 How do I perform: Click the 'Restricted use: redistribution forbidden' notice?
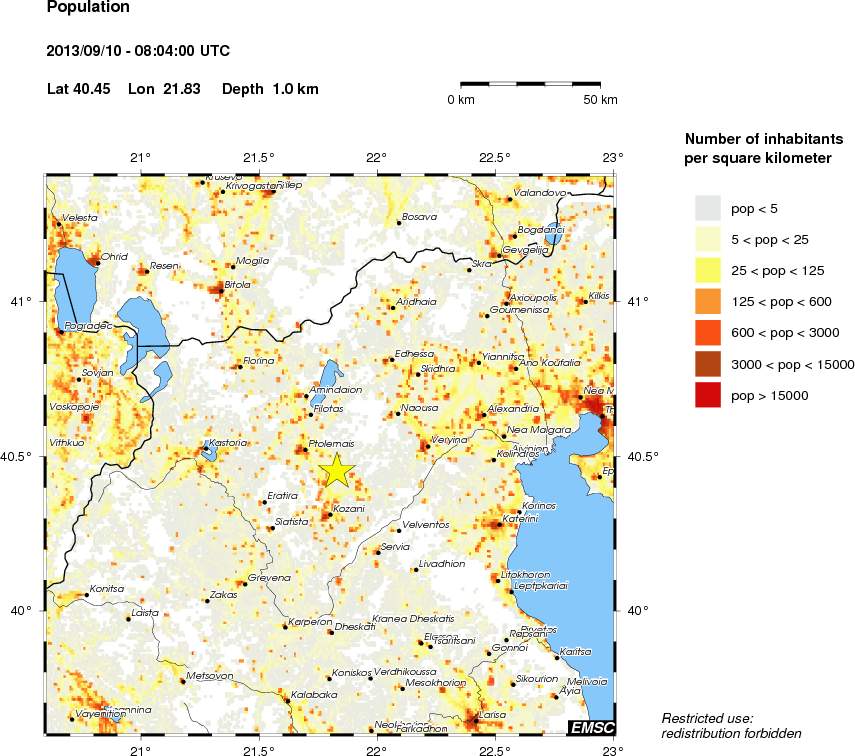point(731,726)
